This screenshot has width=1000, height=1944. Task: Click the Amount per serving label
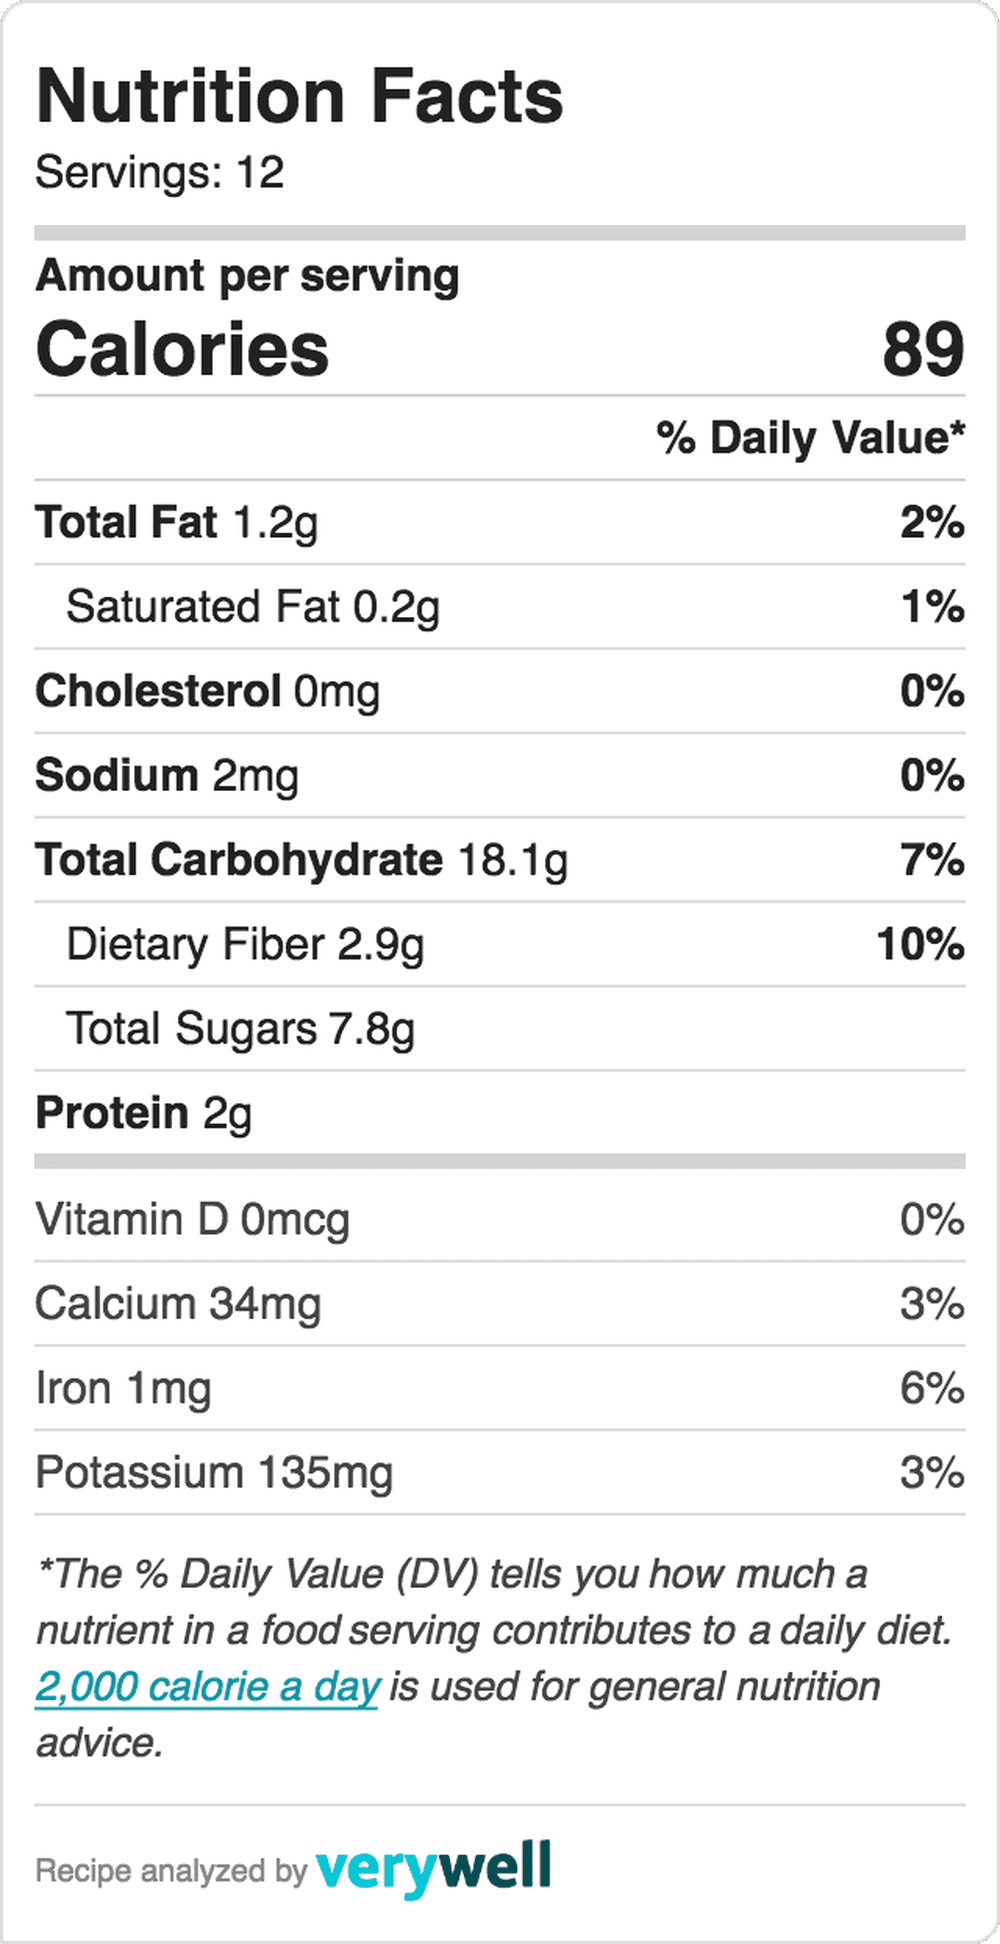coord(248,276)
